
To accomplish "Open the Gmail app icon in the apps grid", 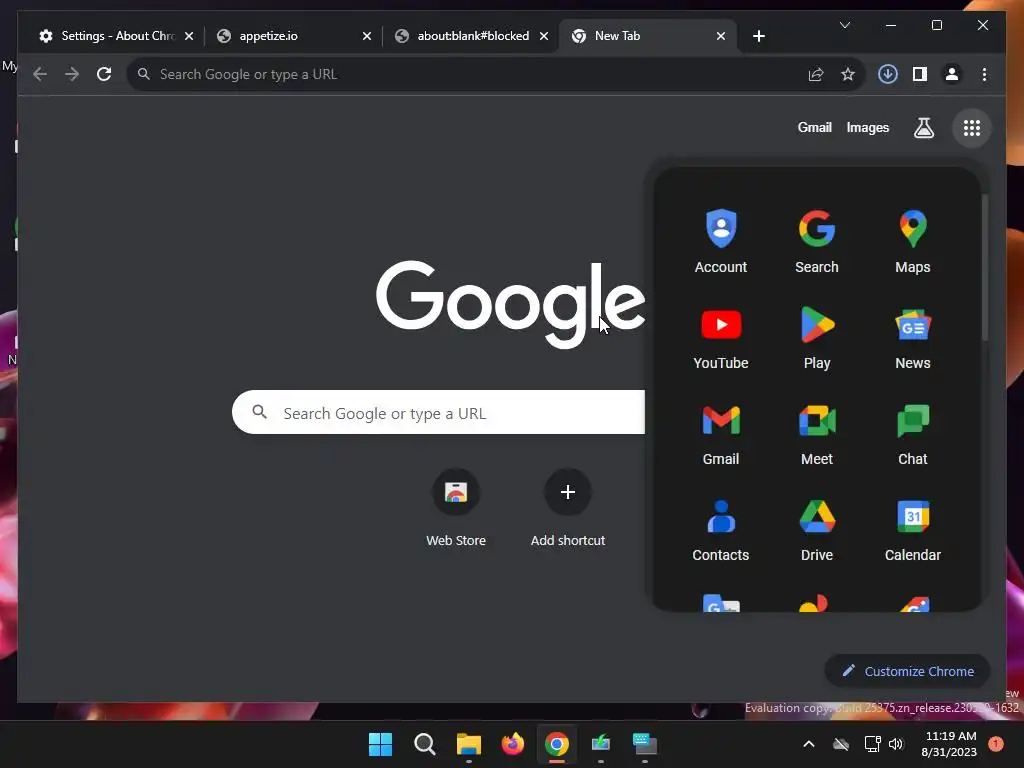I will point(720,433).
